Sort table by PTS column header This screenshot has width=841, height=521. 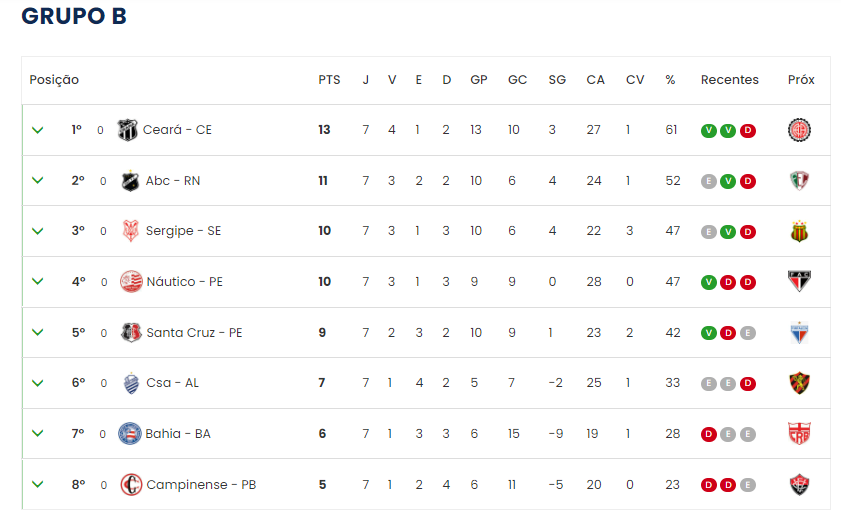329,80
